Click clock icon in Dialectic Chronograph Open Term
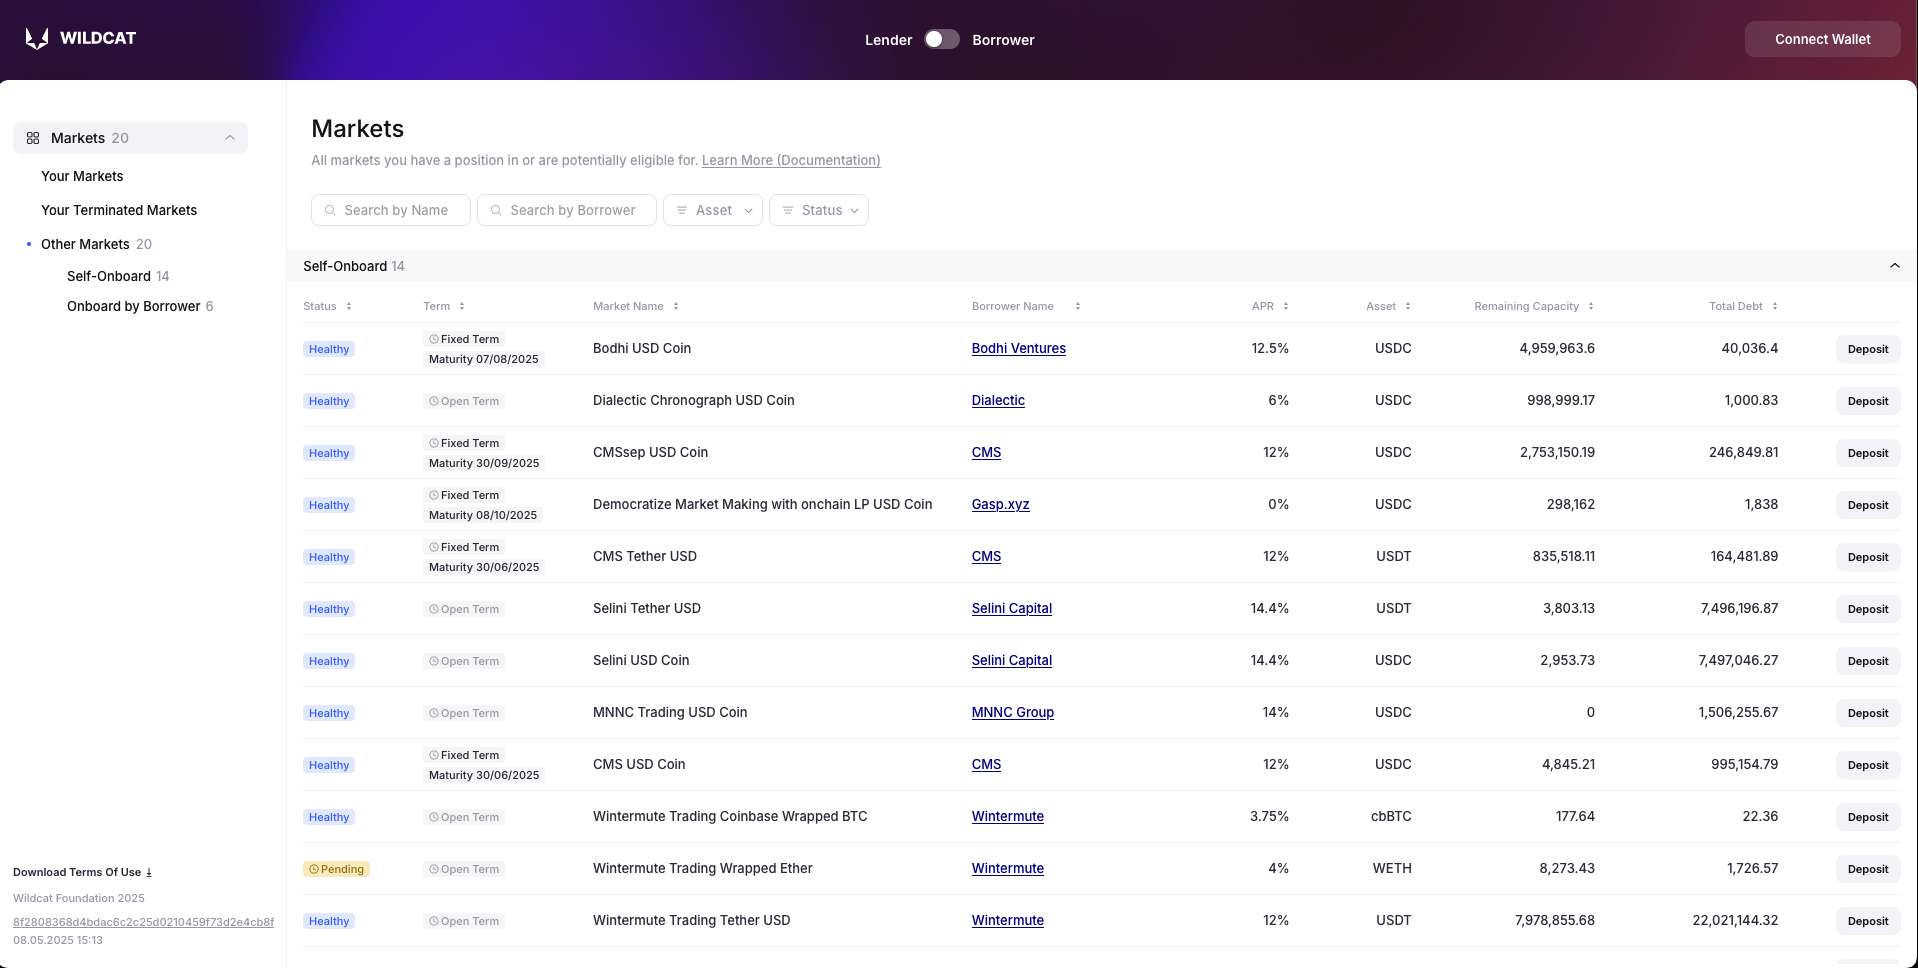This screenshot has height=968, width=1918. click(x=434, y=401)
